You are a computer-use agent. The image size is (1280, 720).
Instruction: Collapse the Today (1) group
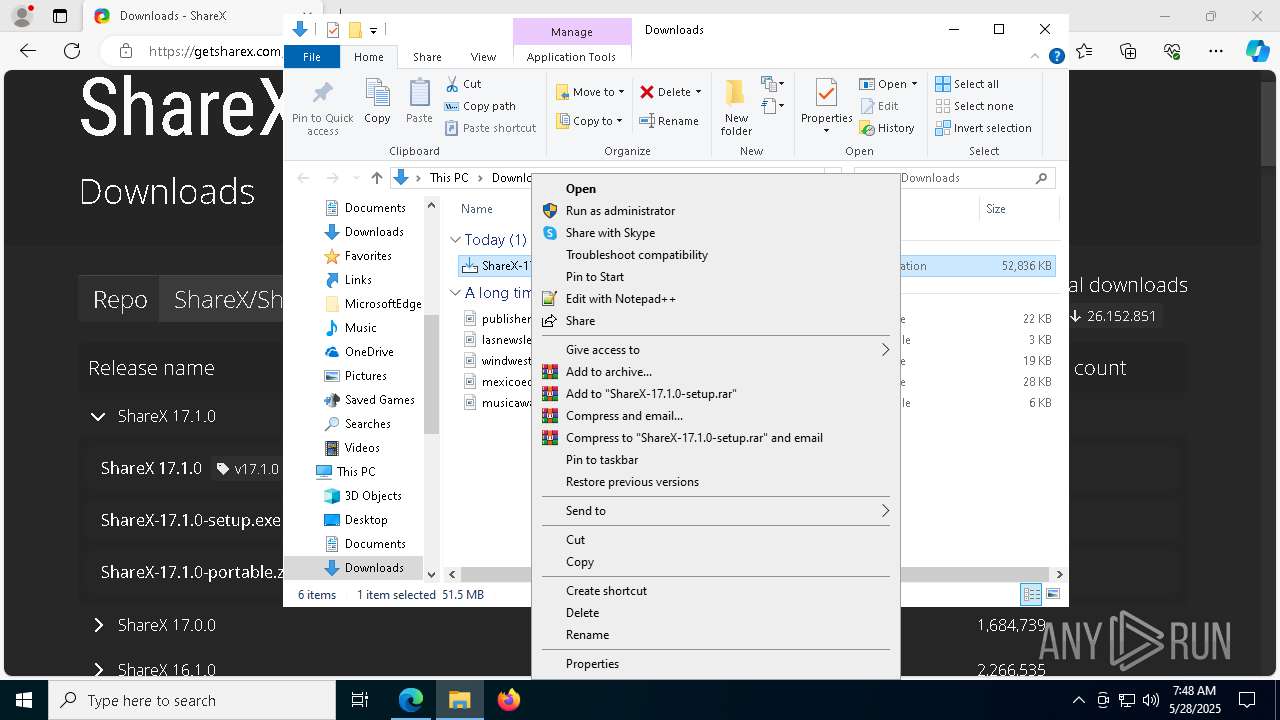[x=455, y=240]
